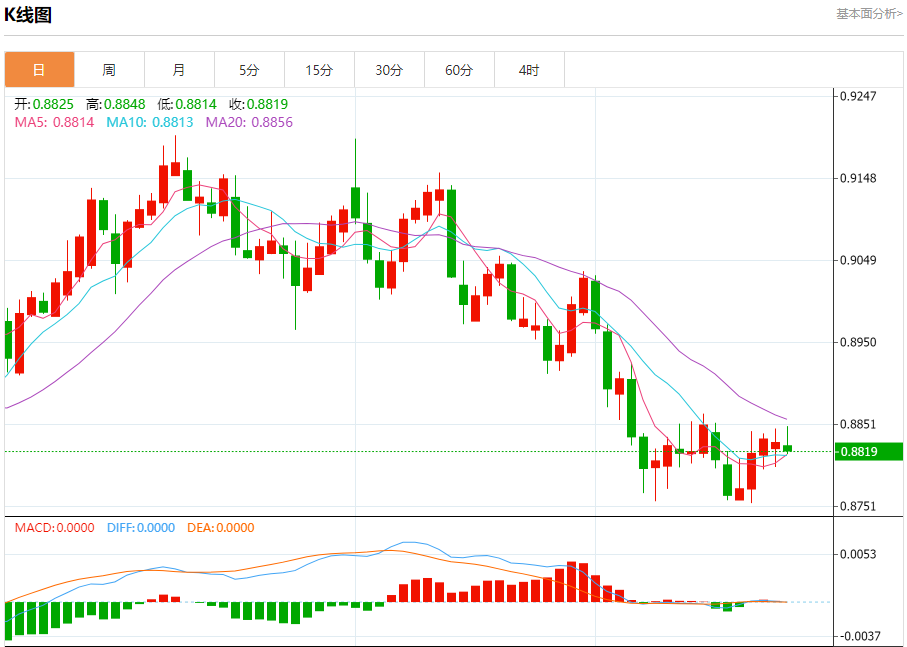Click the 0.9148 price axis label
The height and width of the screenshot is (647, 907).
pos(858,178)
